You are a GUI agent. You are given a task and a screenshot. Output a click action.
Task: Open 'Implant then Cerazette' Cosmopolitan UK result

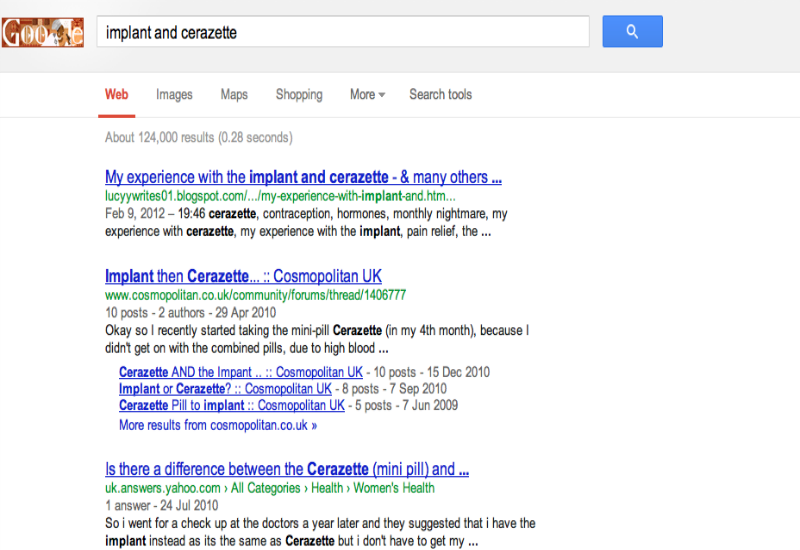coord(243,276)
